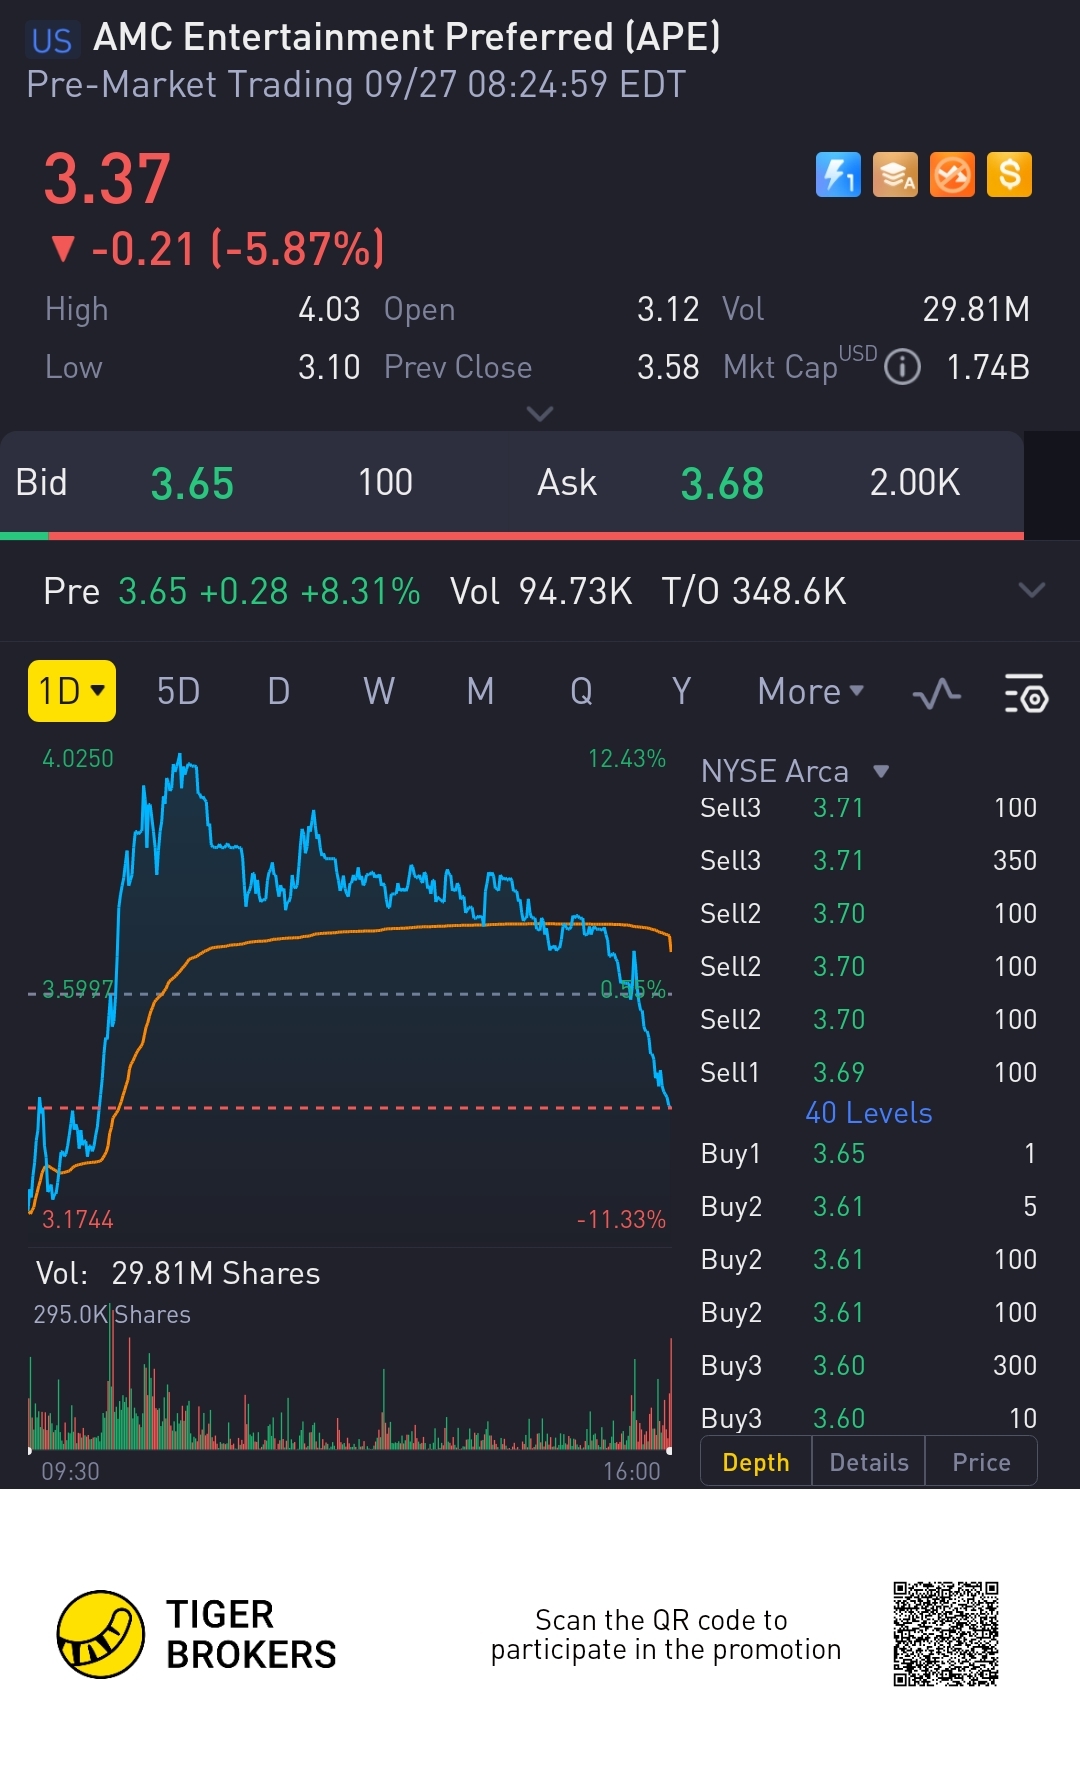This screenshot has width=1080, height=1780.
Task: Tap the AMC Entertainment Preferred (APE) title
Action: [x=407, y=37]
